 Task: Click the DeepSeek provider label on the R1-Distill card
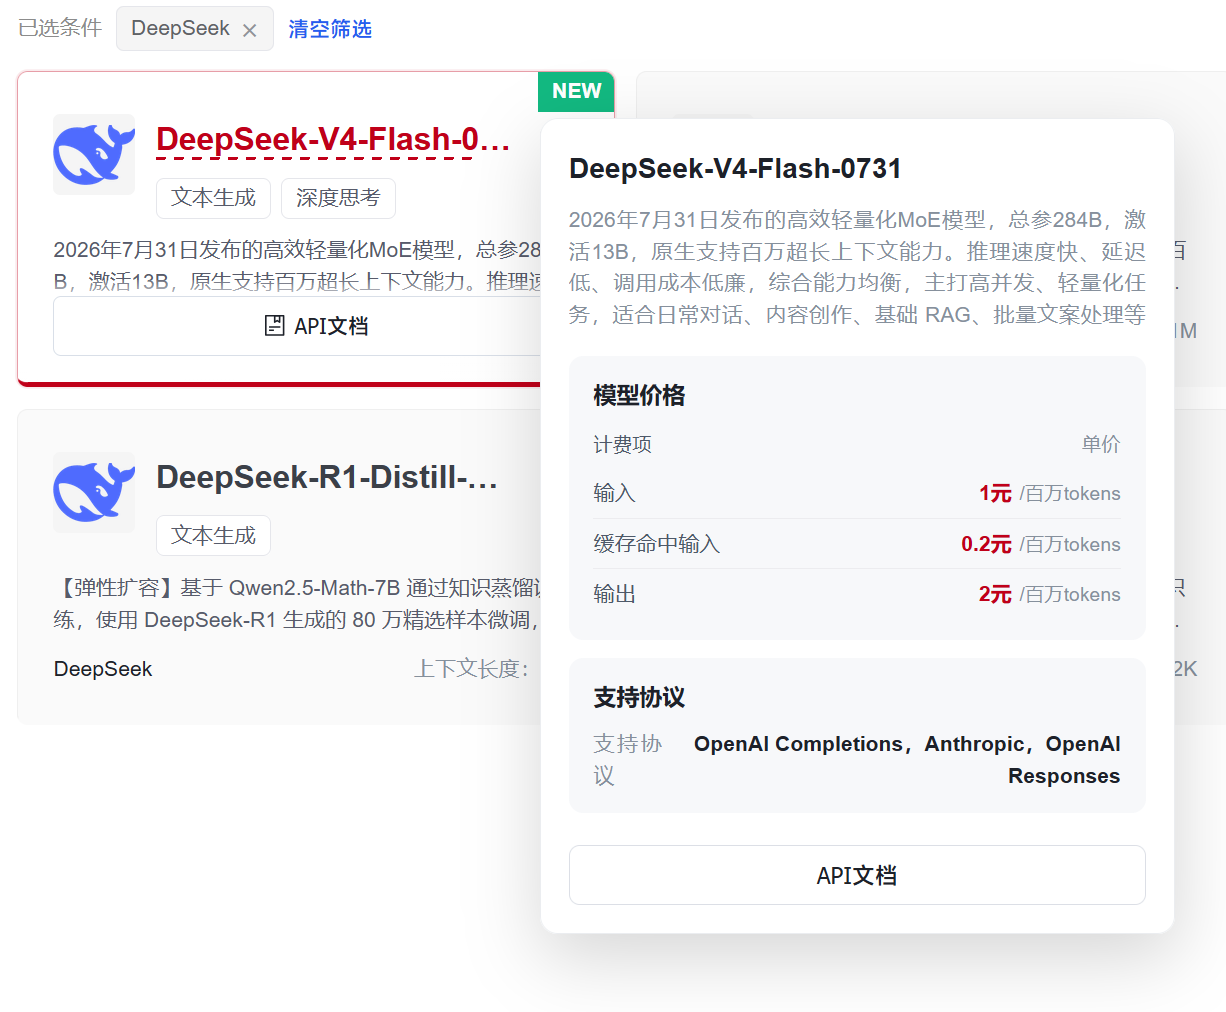(103, 669)
